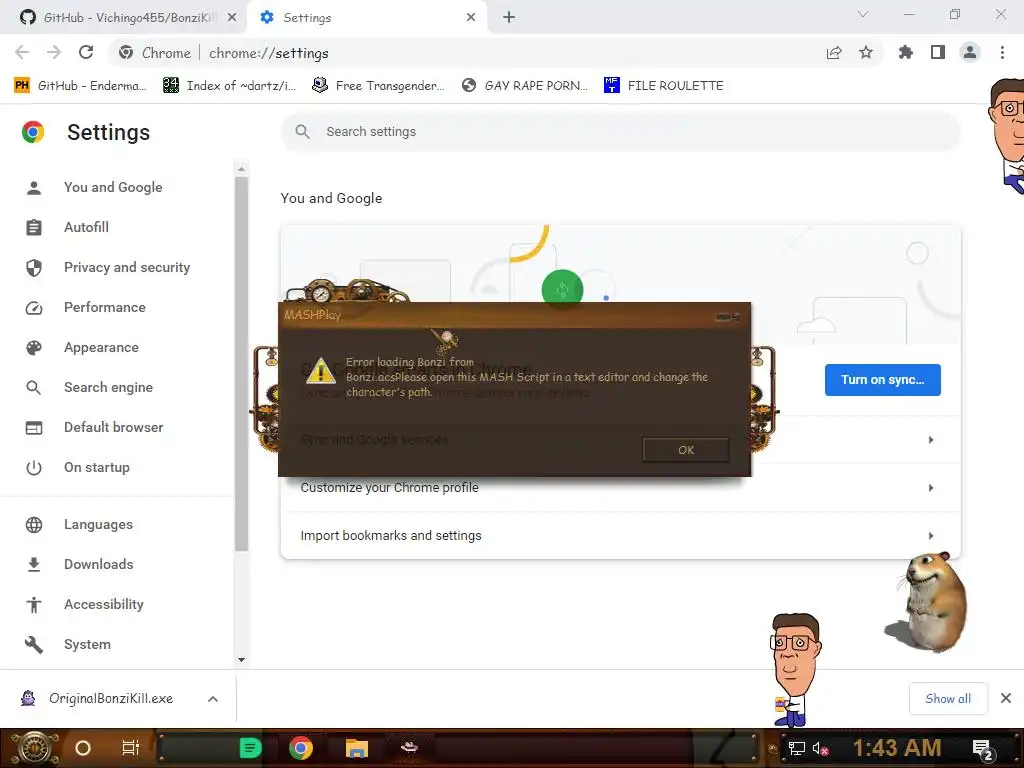Go to Privacy and security settings
The width and height of the screenshot is (1024, 768).
pos(127,268)
